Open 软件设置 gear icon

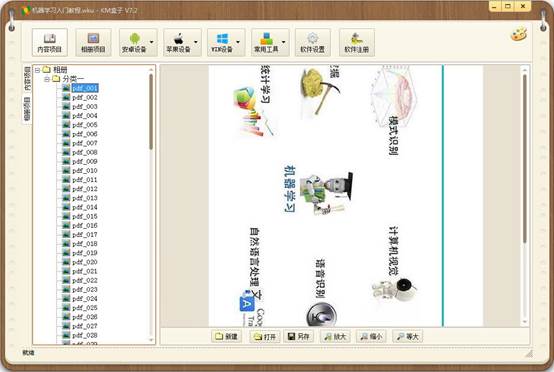click(x=313, y=38)
